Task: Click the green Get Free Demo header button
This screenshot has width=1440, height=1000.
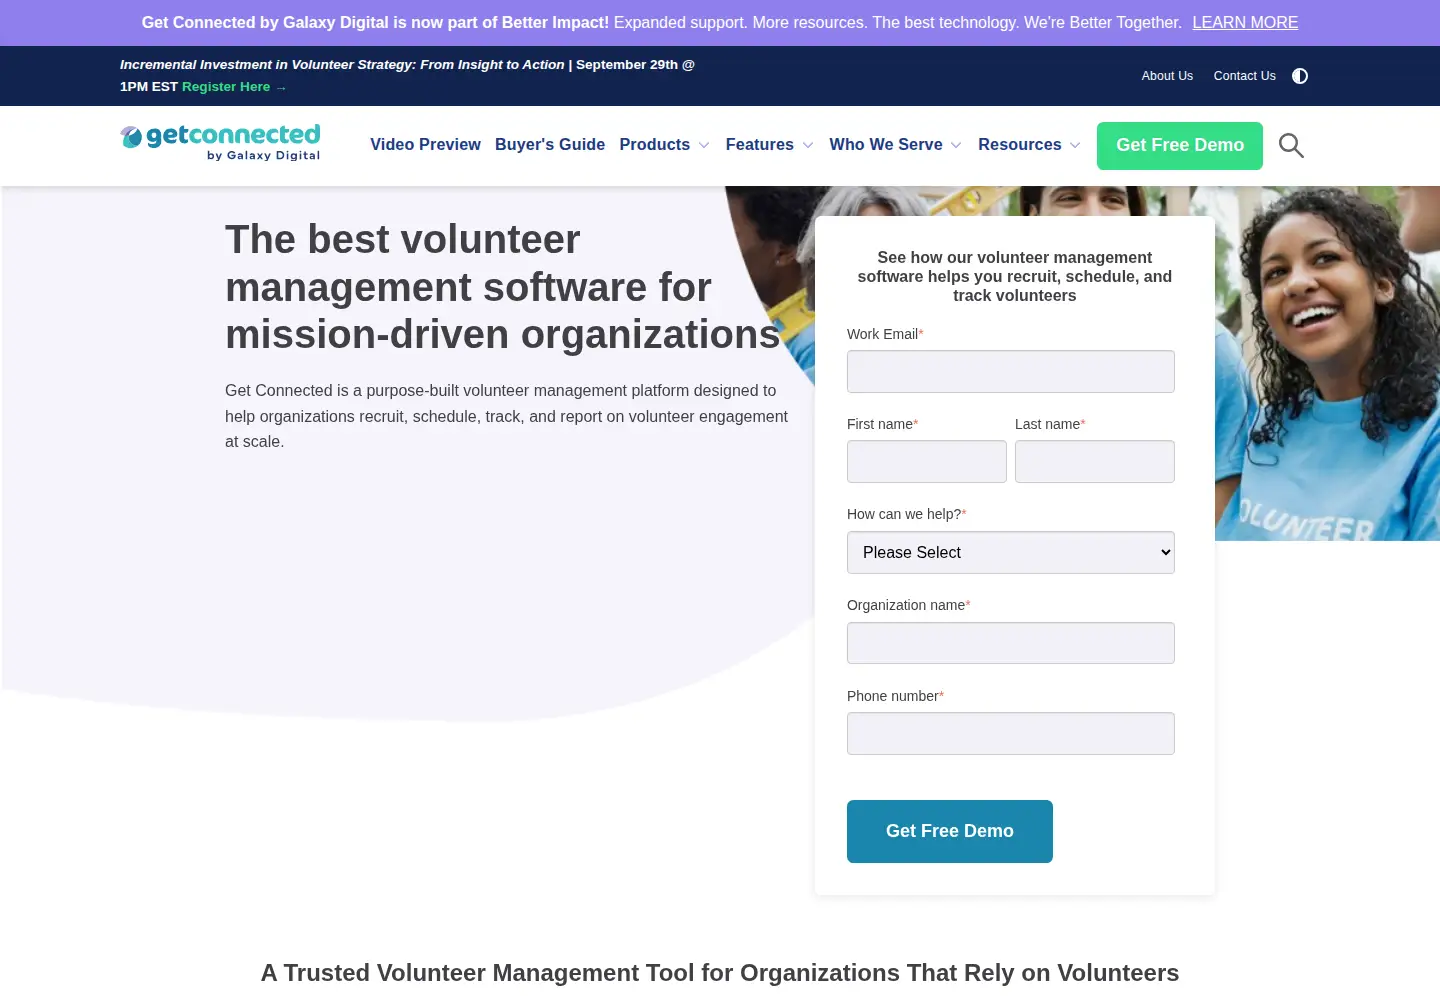Action: click(x=1180, y=146)
